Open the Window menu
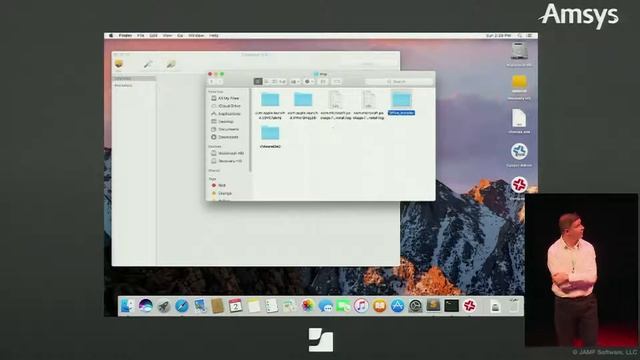Image resolution: width=640 pixels, height=360 pixels. tap(196, 36)
